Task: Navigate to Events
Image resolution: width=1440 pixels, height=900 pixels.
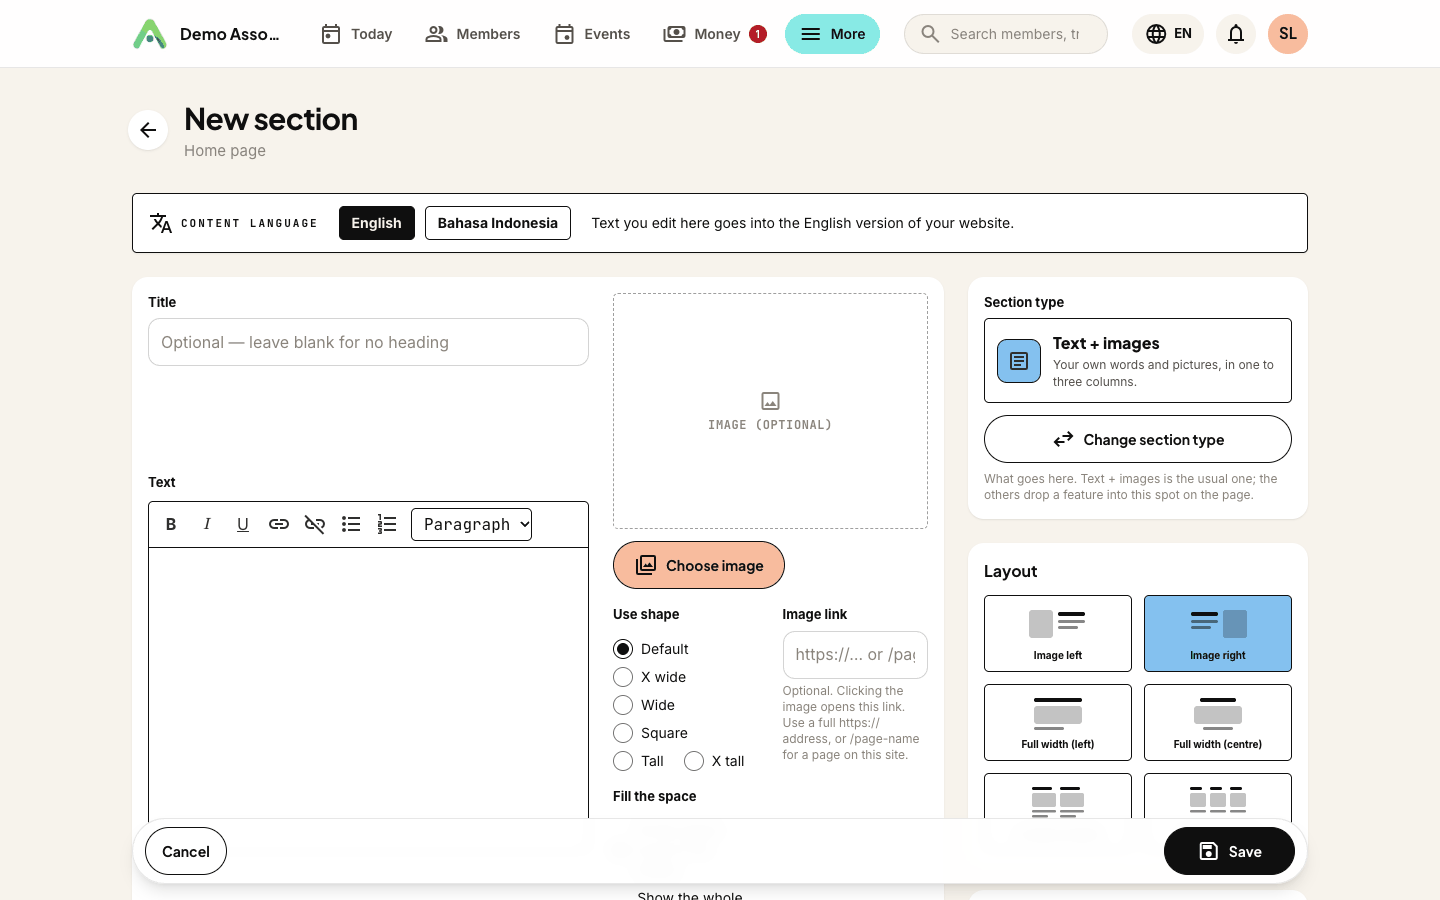Action: point(592,34)
